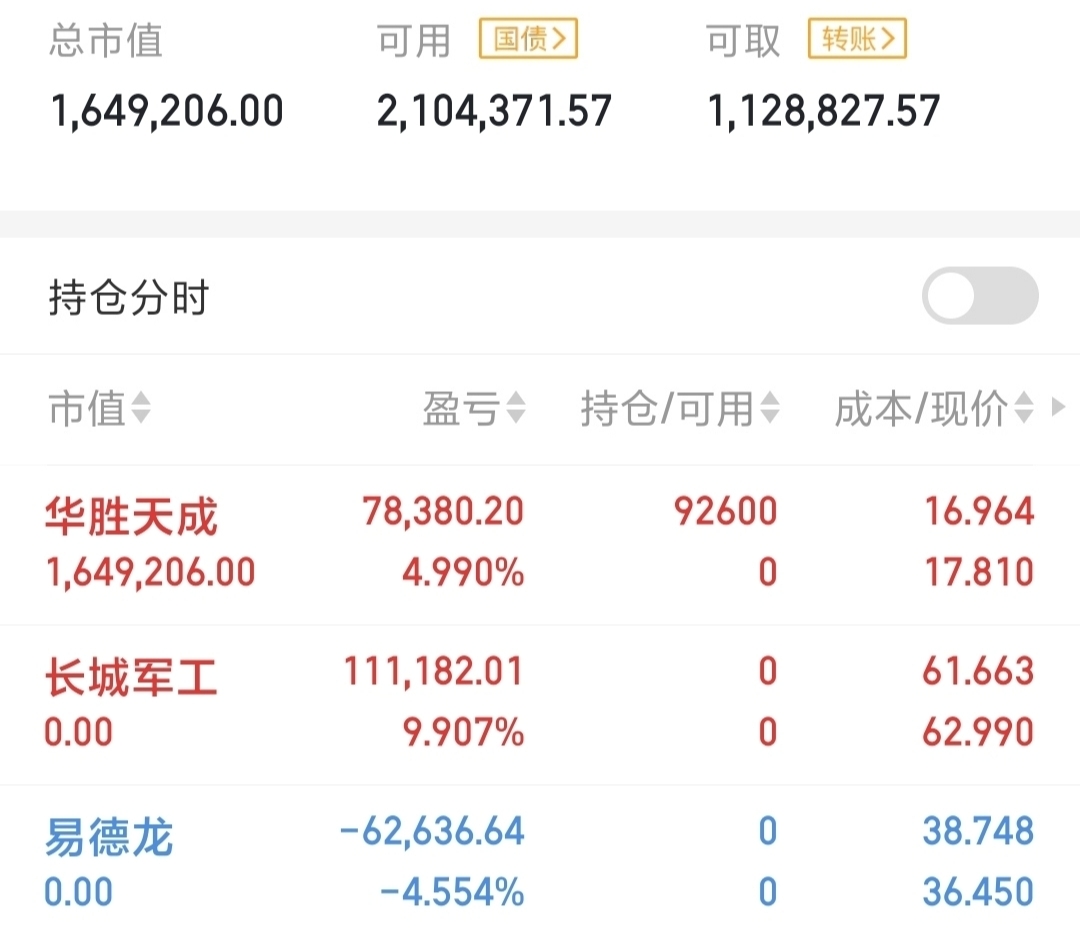Viewport: 1080px width, 929px height.
Task: Sort by 持仓/可用 column header
Action: click(680, 408)
